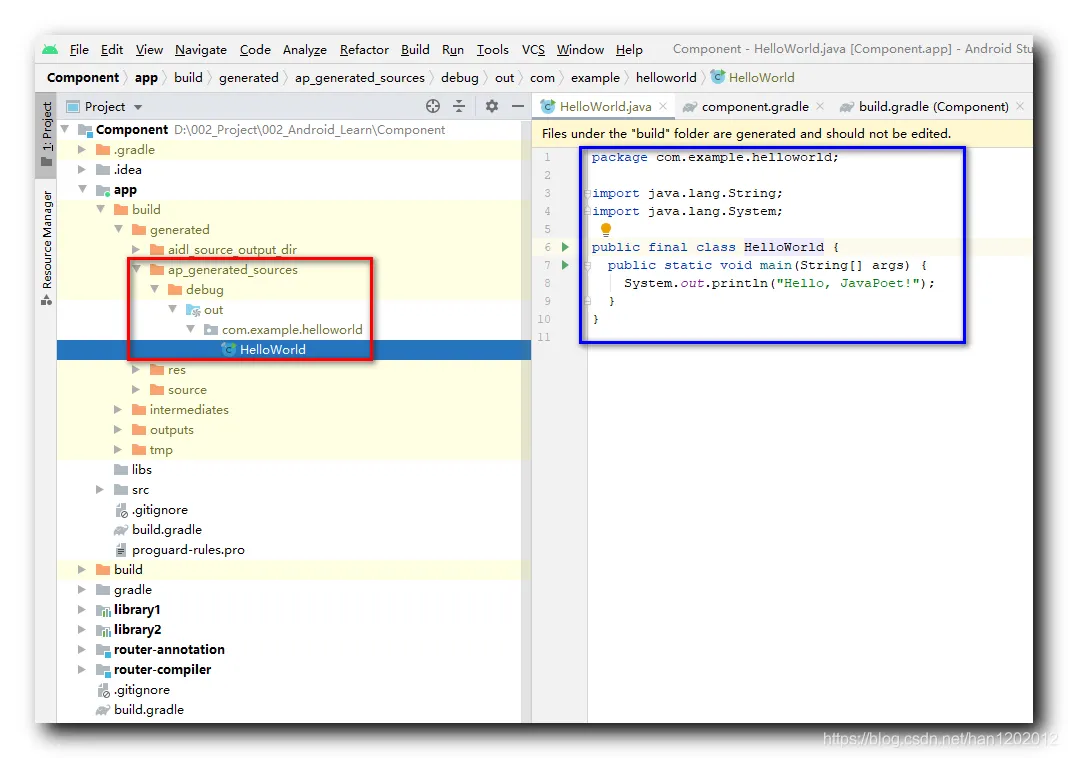Switch to component.gradle tab
The width and height of the screenshot is (1068, 758).
tap(755, 106)
